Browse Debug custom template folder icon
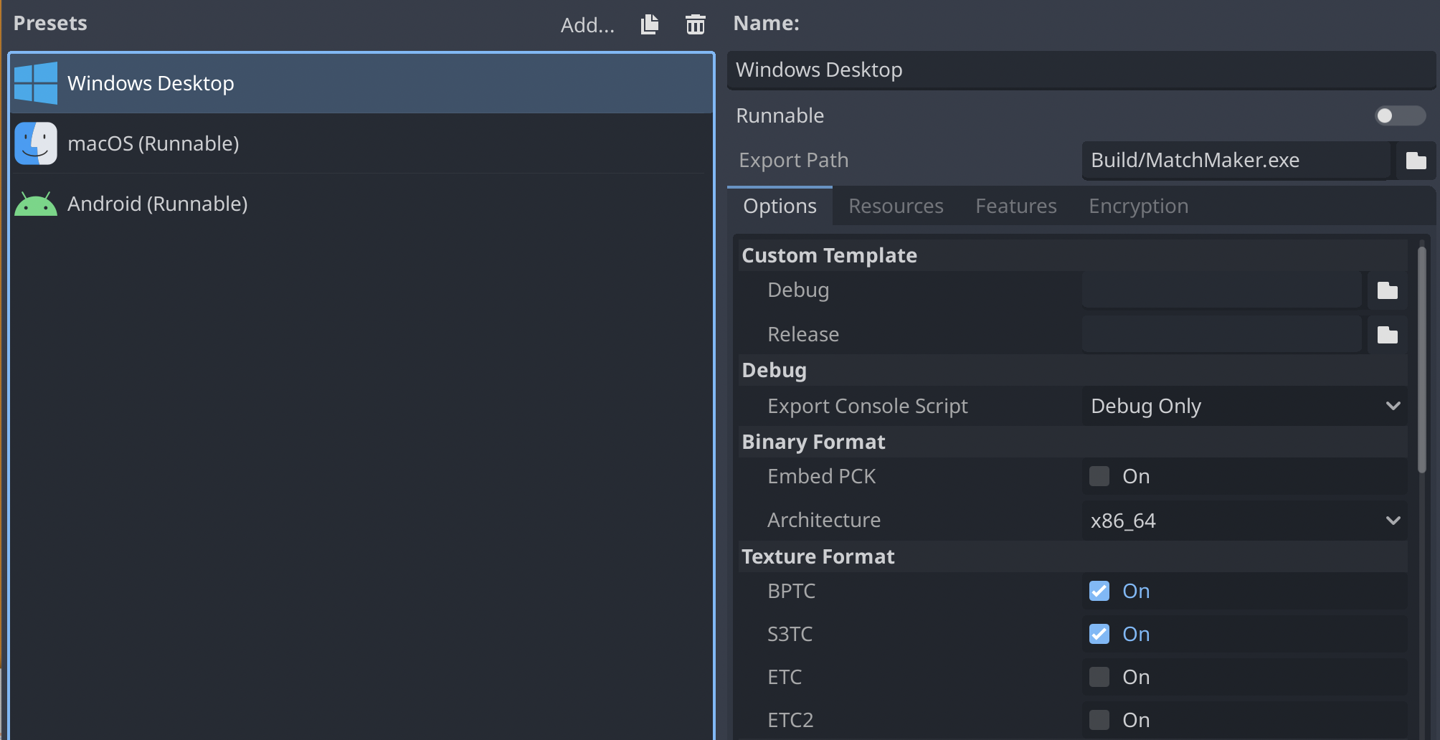 (x=1387, y=290)
